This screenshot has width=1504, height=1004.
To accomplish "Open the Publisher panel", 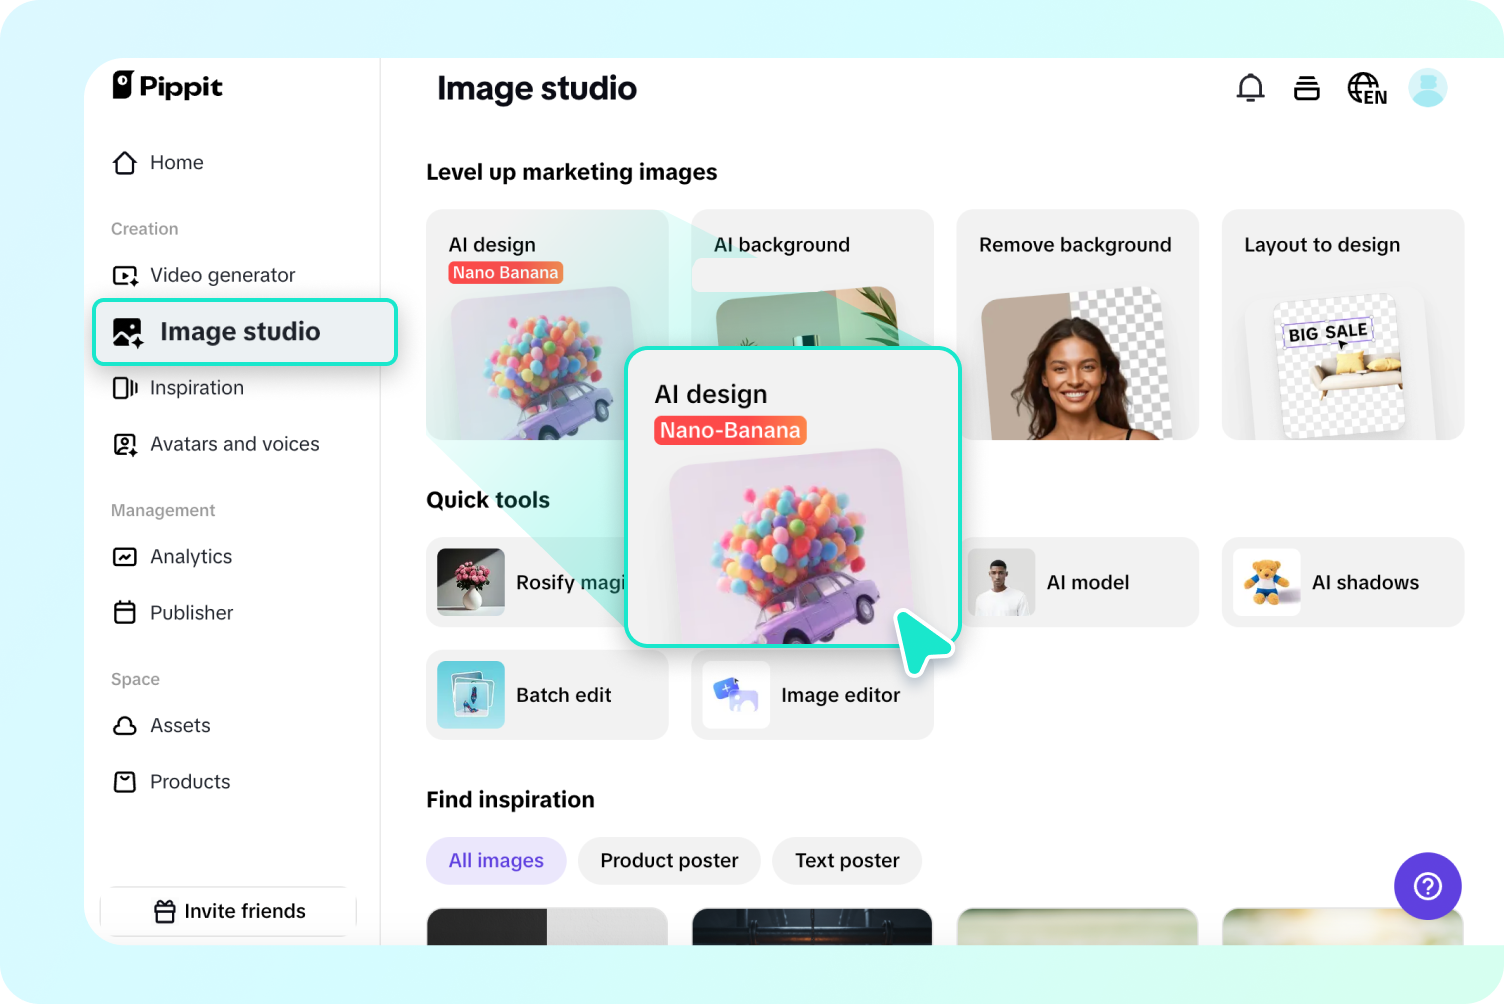I will pyautogui.click(x=191, y=613).
